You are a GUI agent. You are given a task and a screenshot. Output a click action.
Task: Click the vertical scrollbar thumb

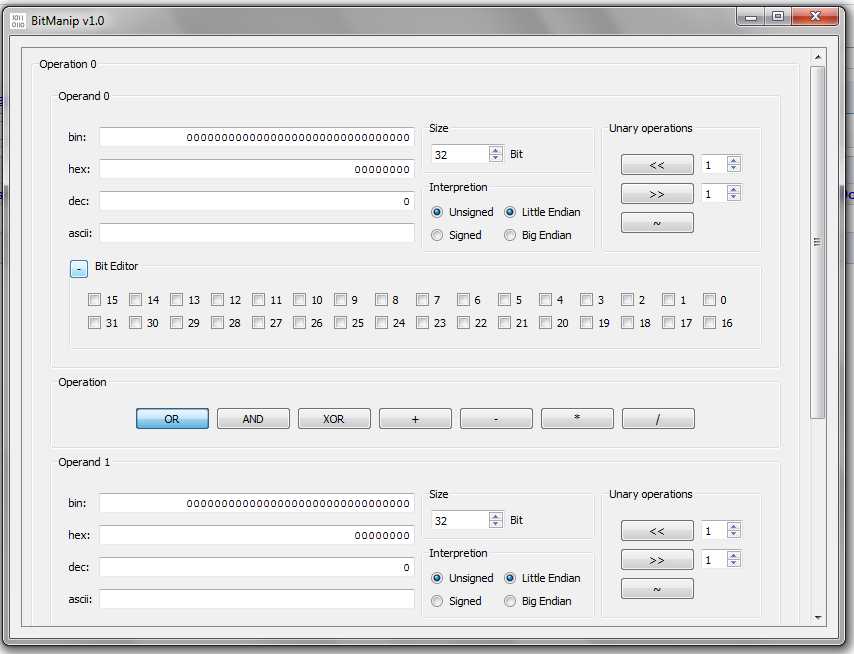[x=818, y=242]
